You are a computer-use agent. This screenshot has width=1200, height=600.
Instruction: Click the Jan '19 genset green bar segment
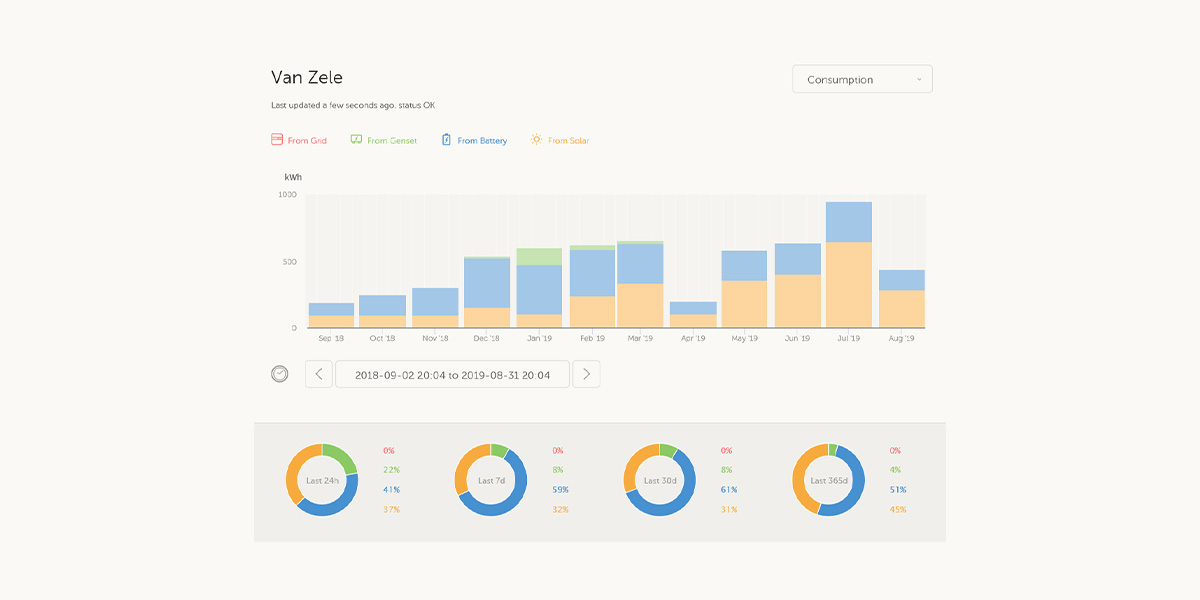(539, 256)
